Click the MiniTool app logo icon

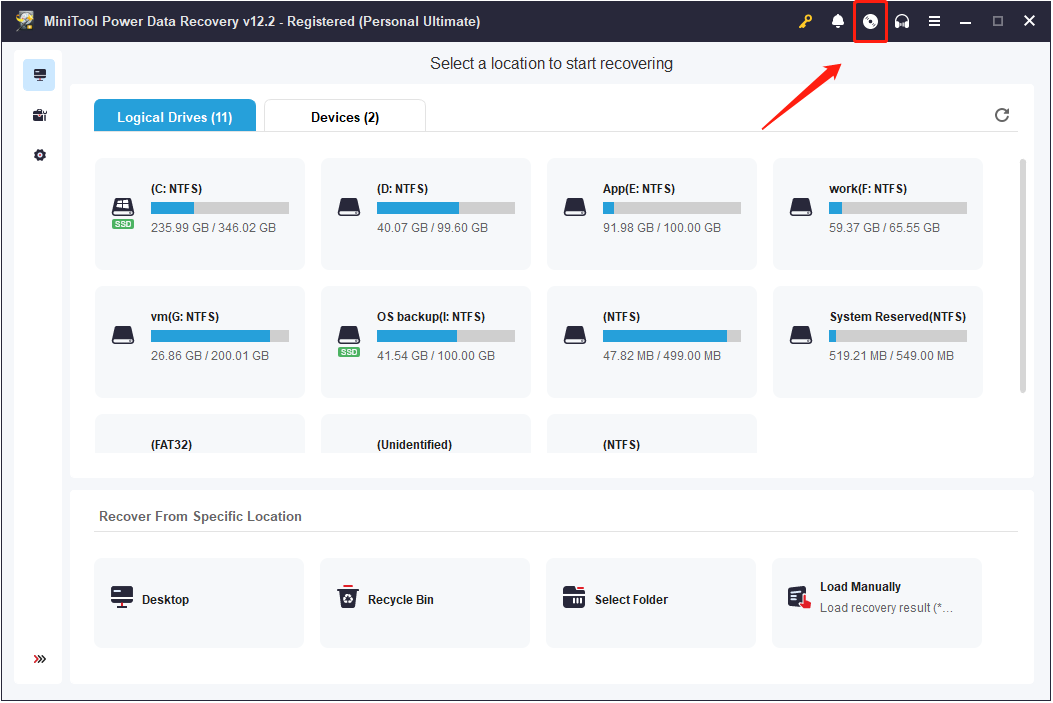[x=26, y=21]
